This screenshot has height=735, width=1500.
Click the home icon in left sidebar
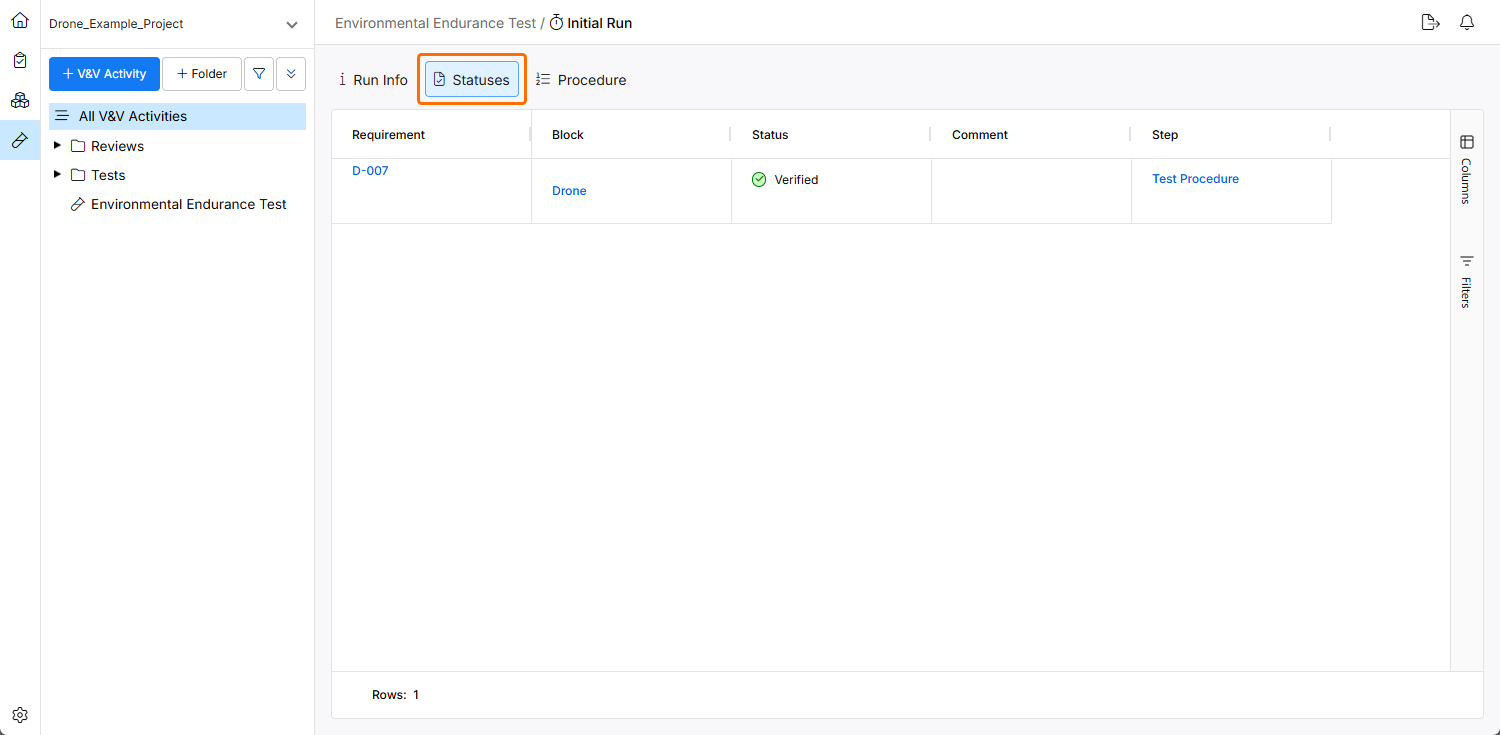20,20
